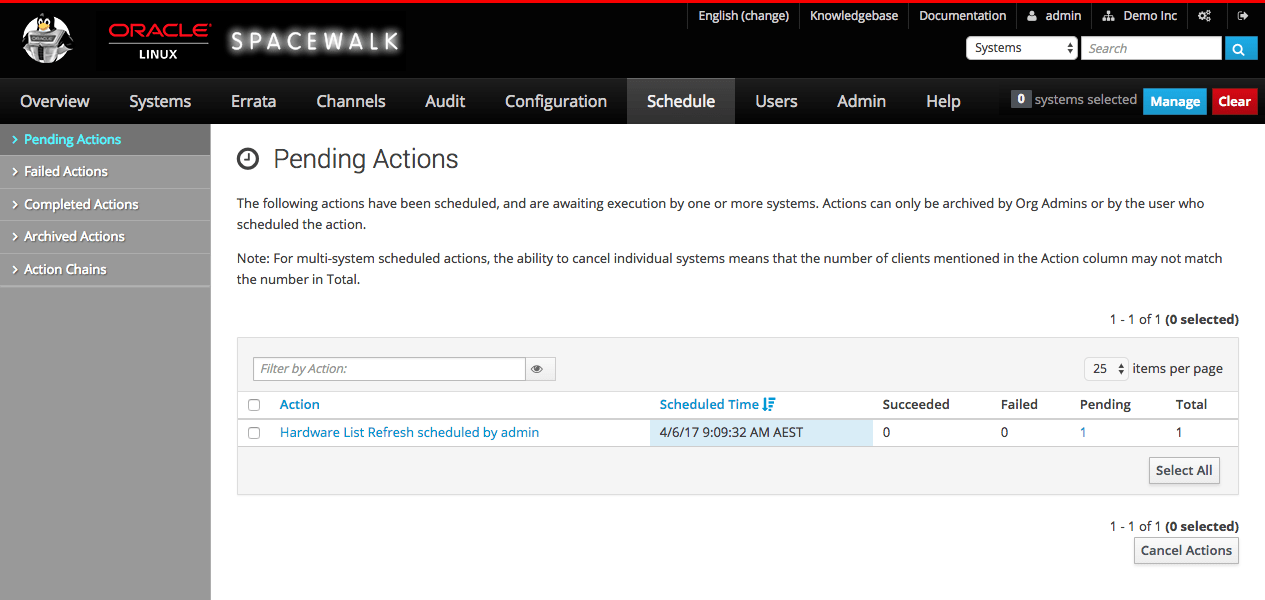Expand Pending Actions sidebar item
This screenshot has height=600, width=1265.
coord(105,139)
